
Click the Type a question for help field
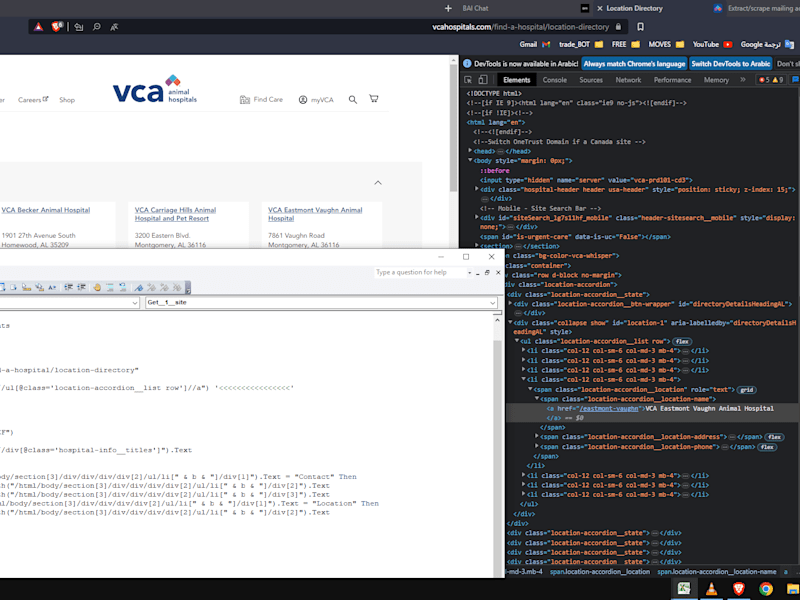419,272
